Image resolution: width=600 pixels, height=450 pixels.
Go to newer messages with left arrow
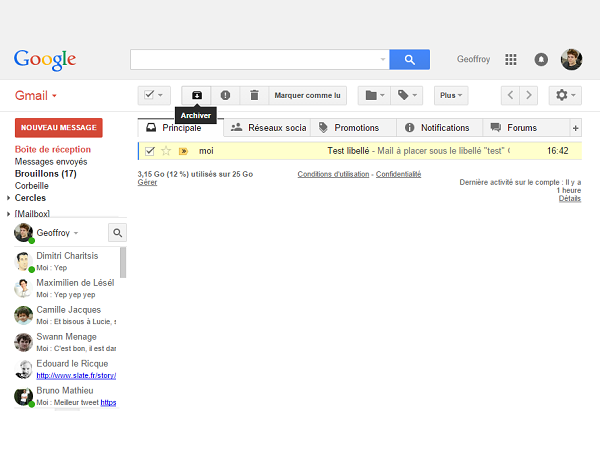510,95
